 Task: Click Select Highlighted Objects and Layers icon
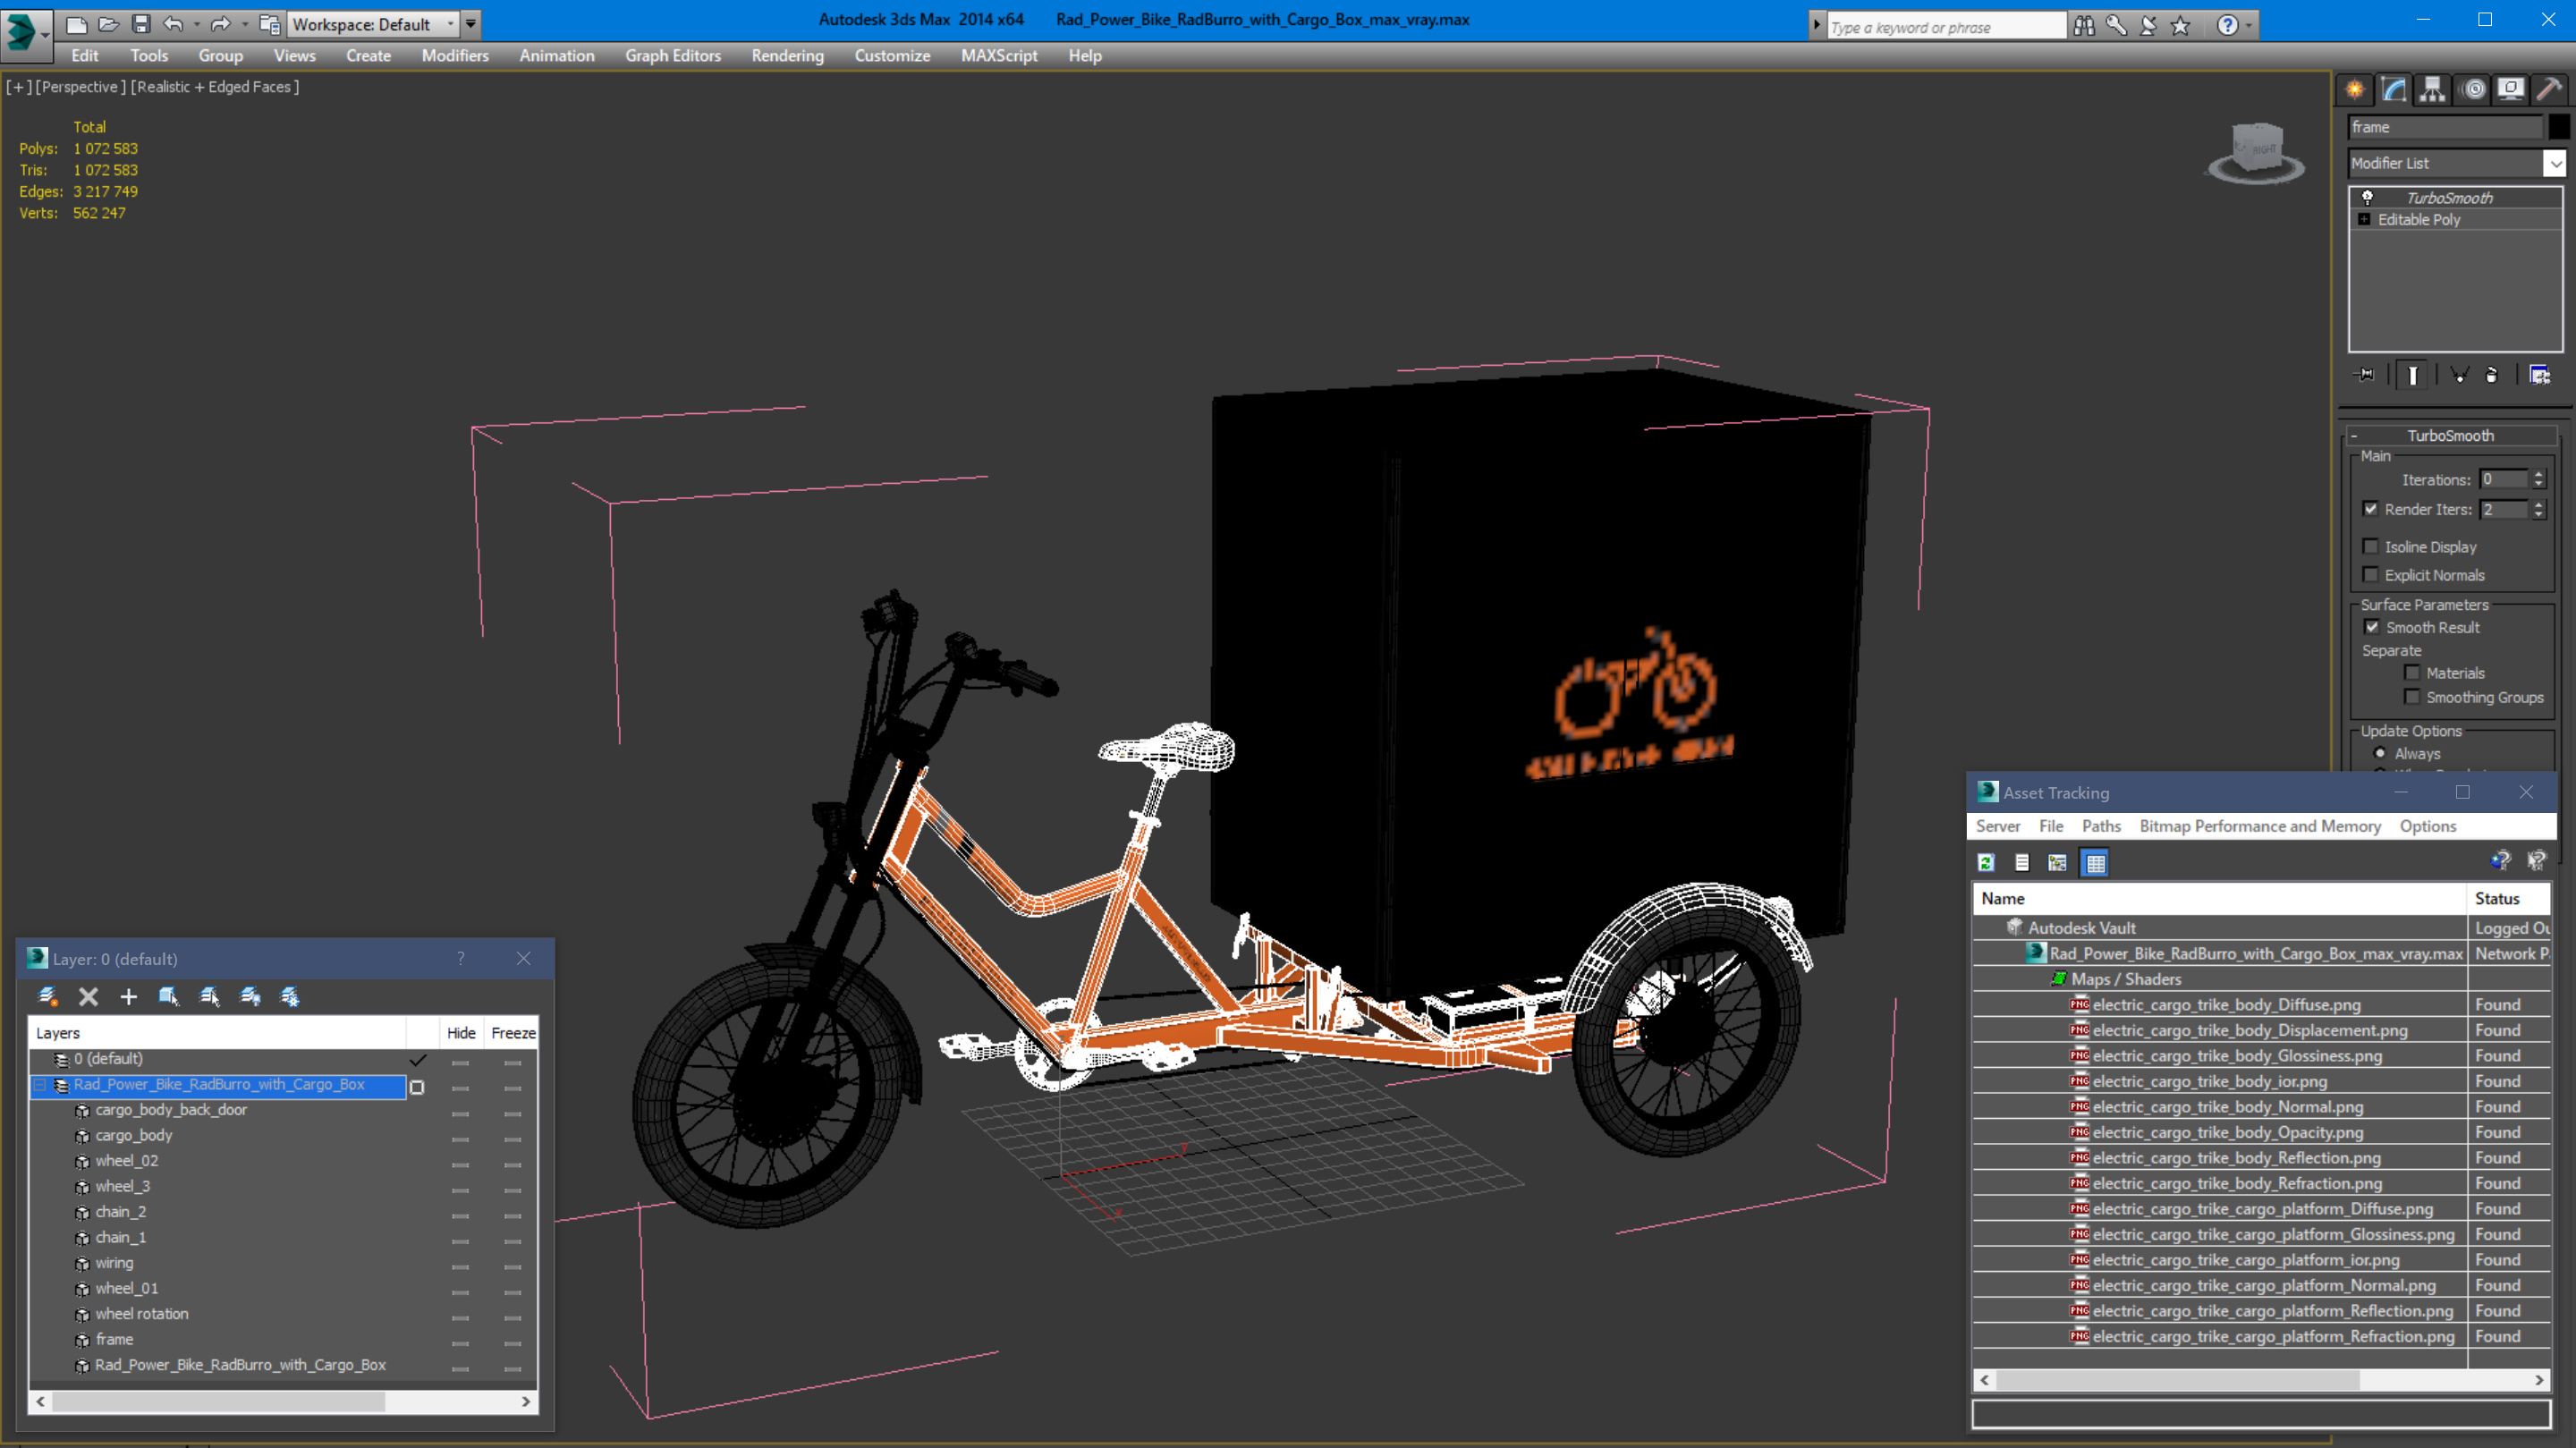[x=168, y=996]
